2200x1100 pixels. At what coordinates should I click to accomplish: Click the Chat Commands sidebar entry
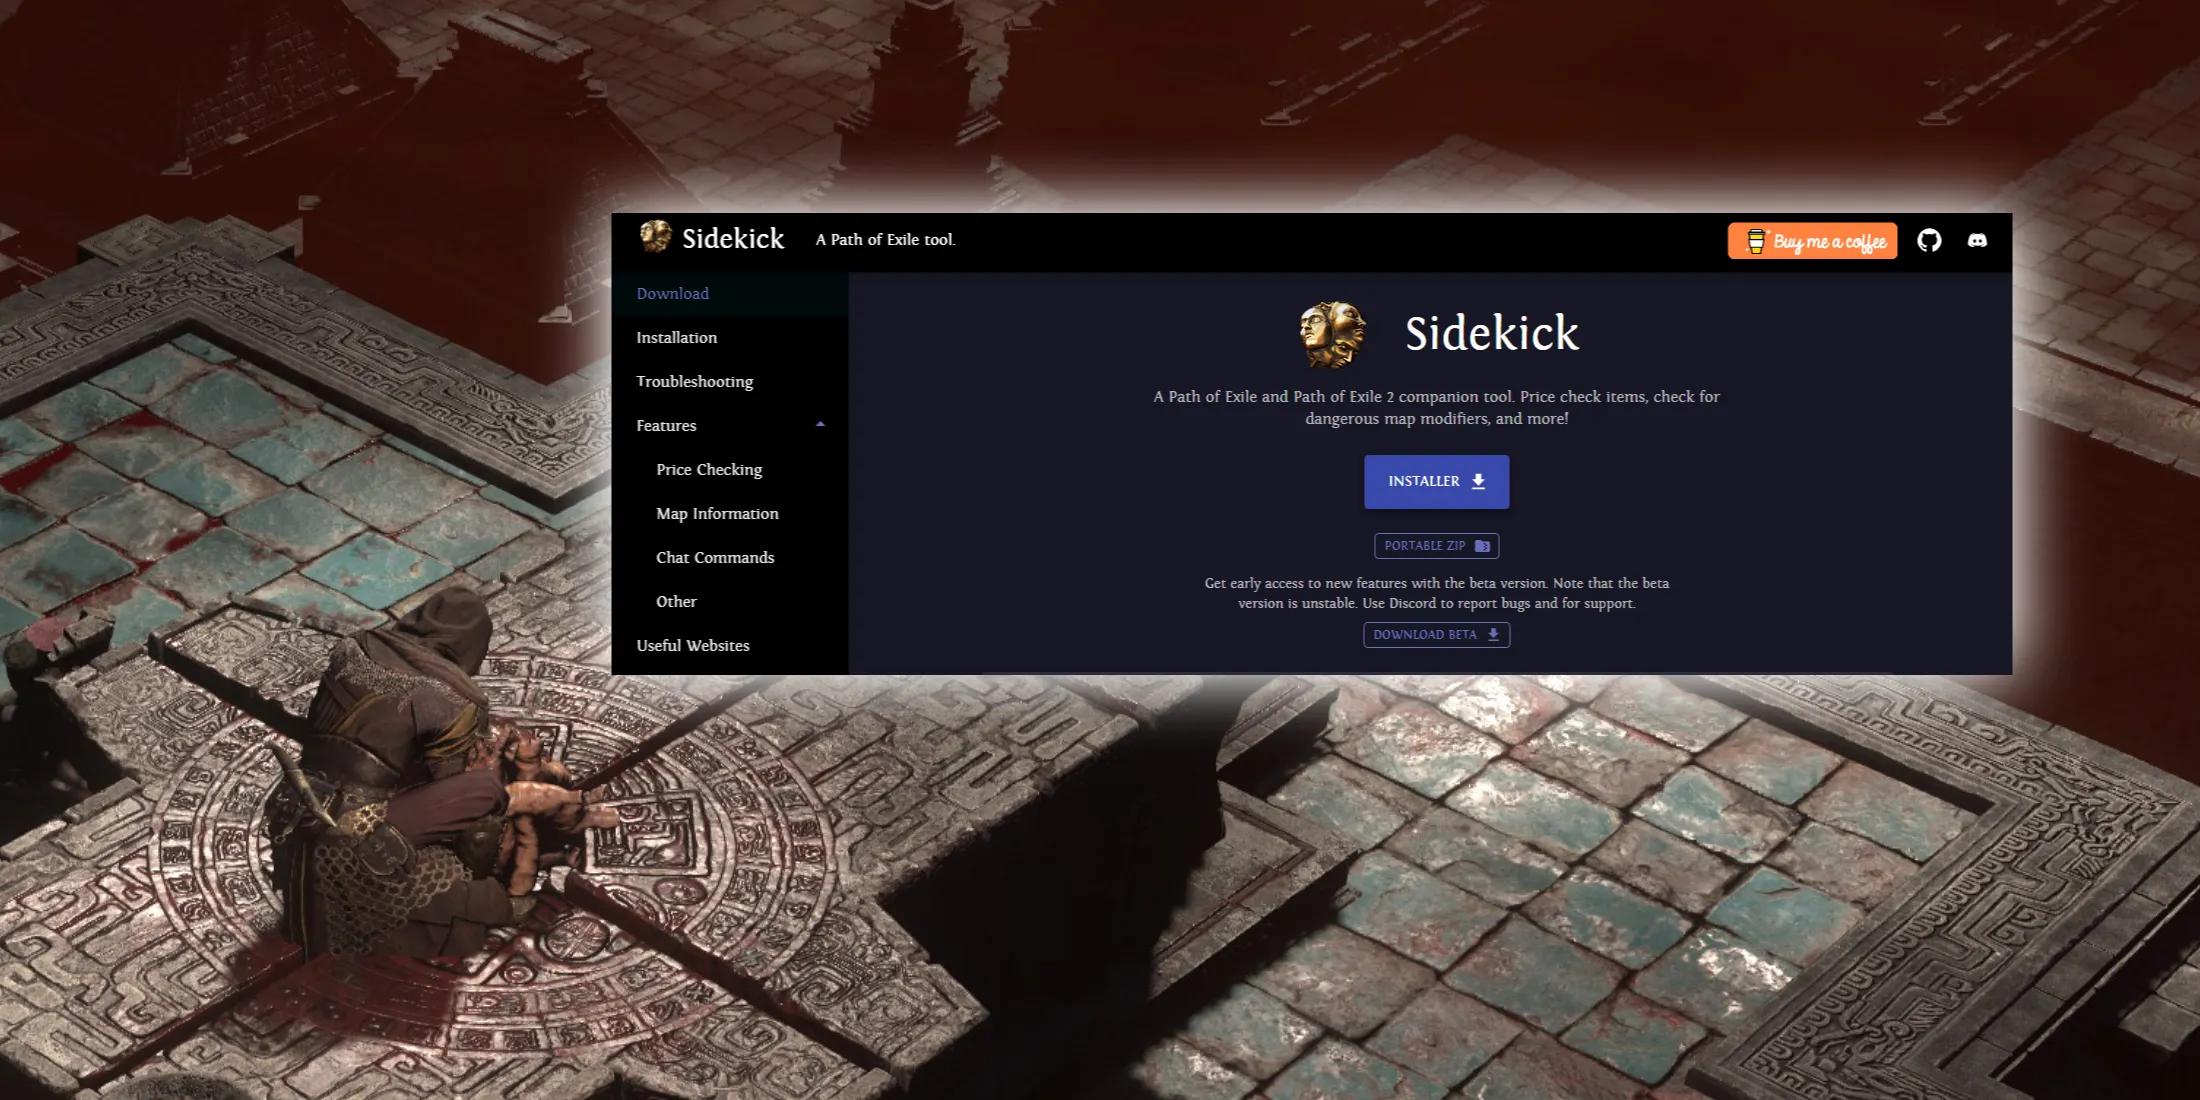[x=716, y=557]
